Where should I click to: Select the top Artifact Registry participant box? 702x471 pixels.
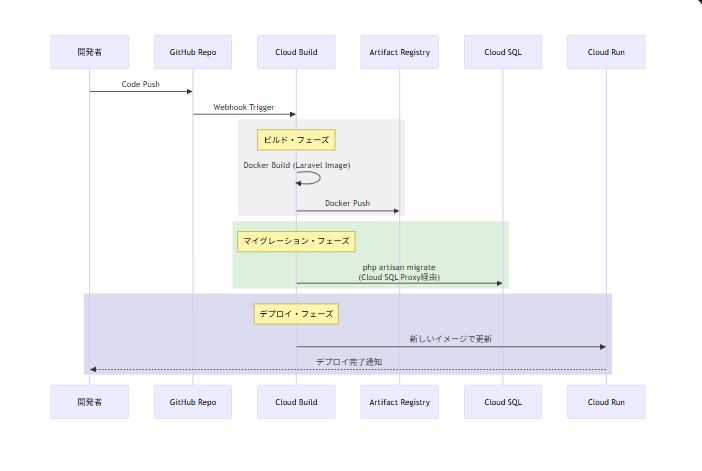click(399, 52)
